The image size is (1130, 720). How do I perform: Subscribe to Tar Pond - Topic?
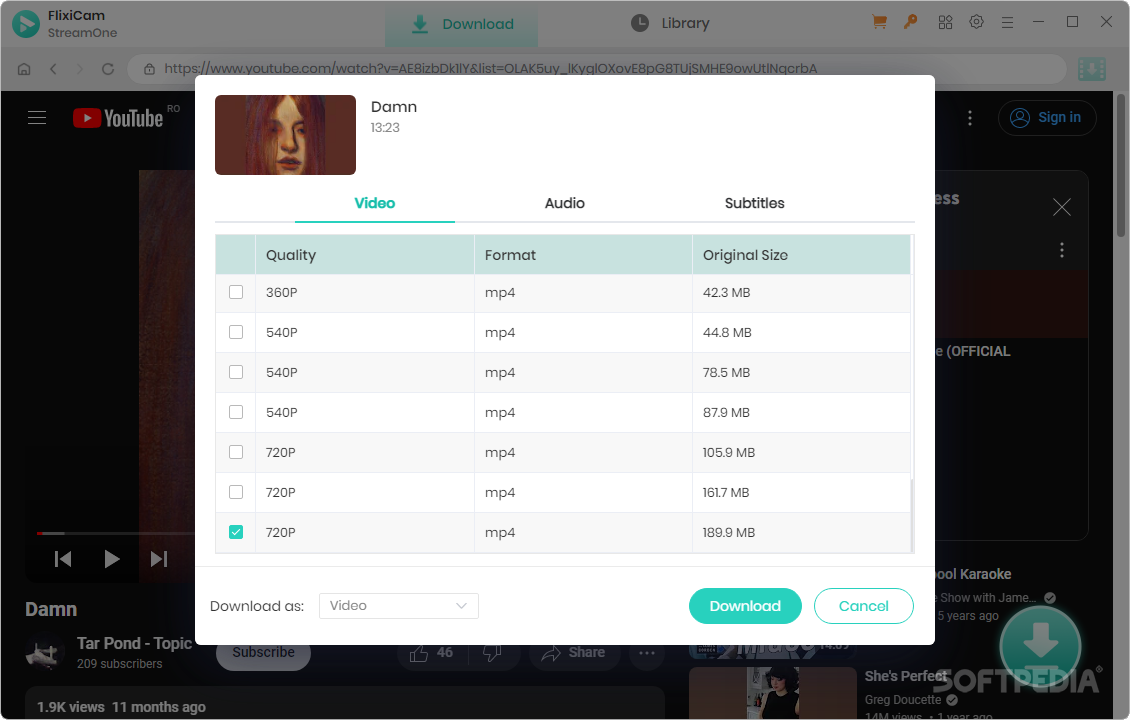[263, 652]
